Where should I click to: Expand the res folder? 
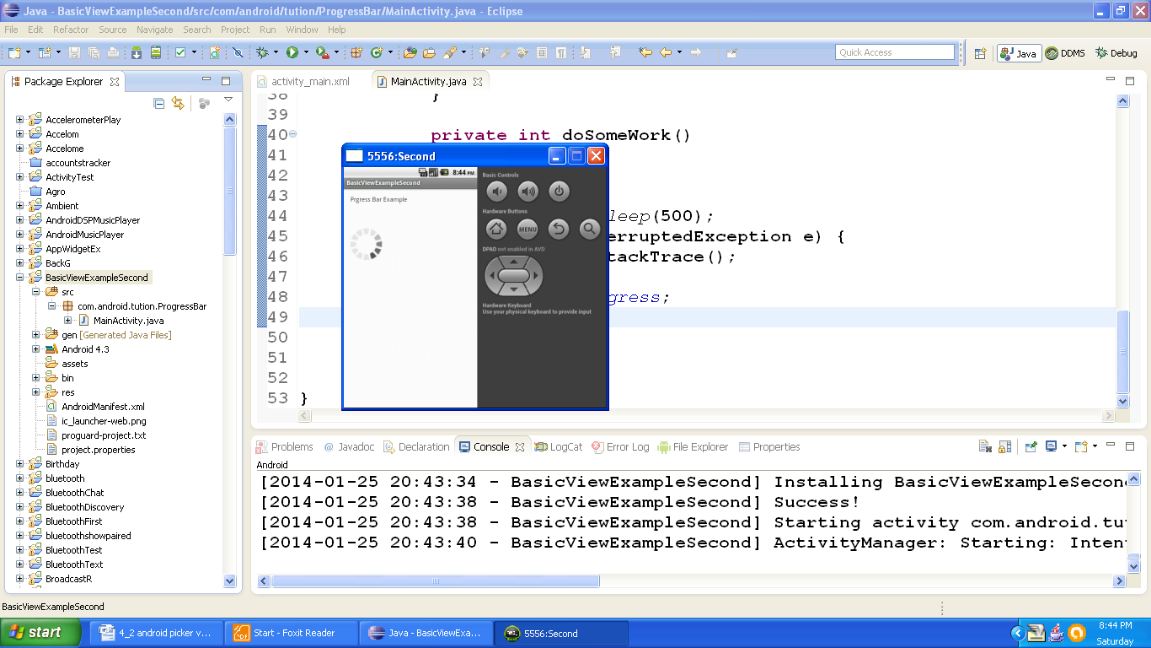[x=36, y=392]
